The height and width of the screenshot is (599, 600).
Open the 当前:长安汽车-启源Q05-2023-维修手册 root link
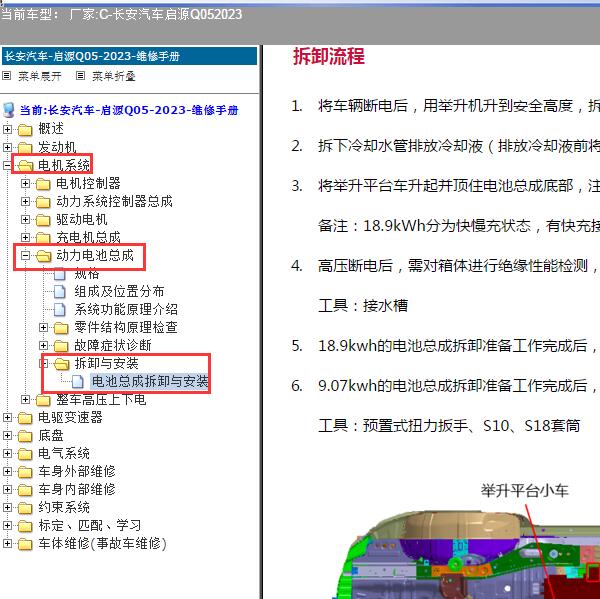129,111
